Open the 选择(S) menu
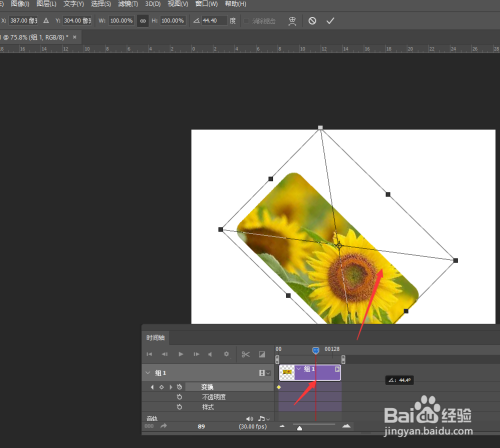Image resolution: width=500 pixels, height=448 pixels. (x=101, y=4)
